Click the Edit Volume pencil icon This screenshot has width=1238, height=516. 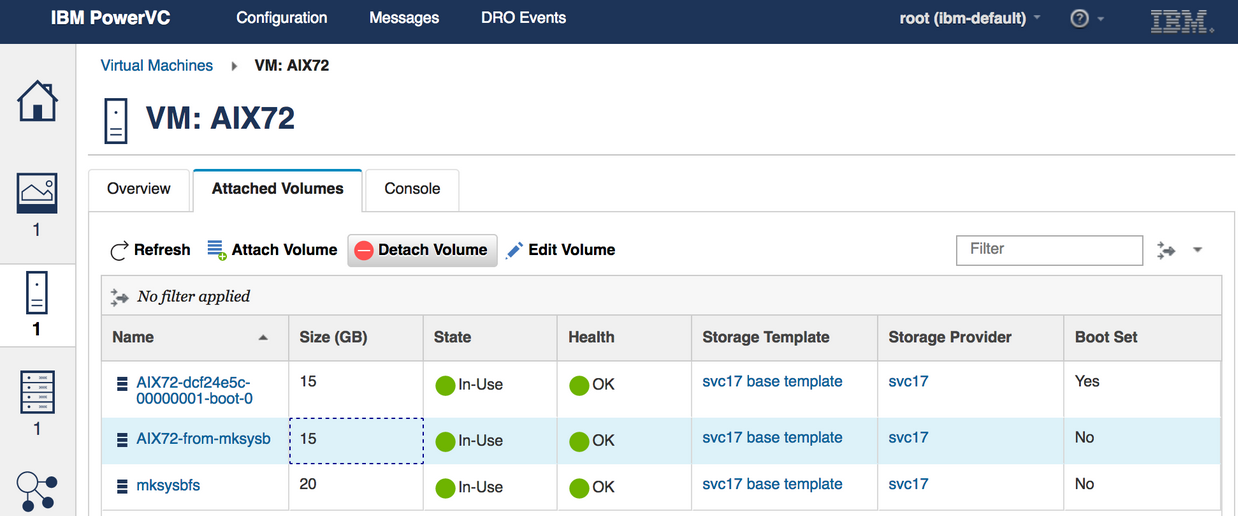(514, 250)
